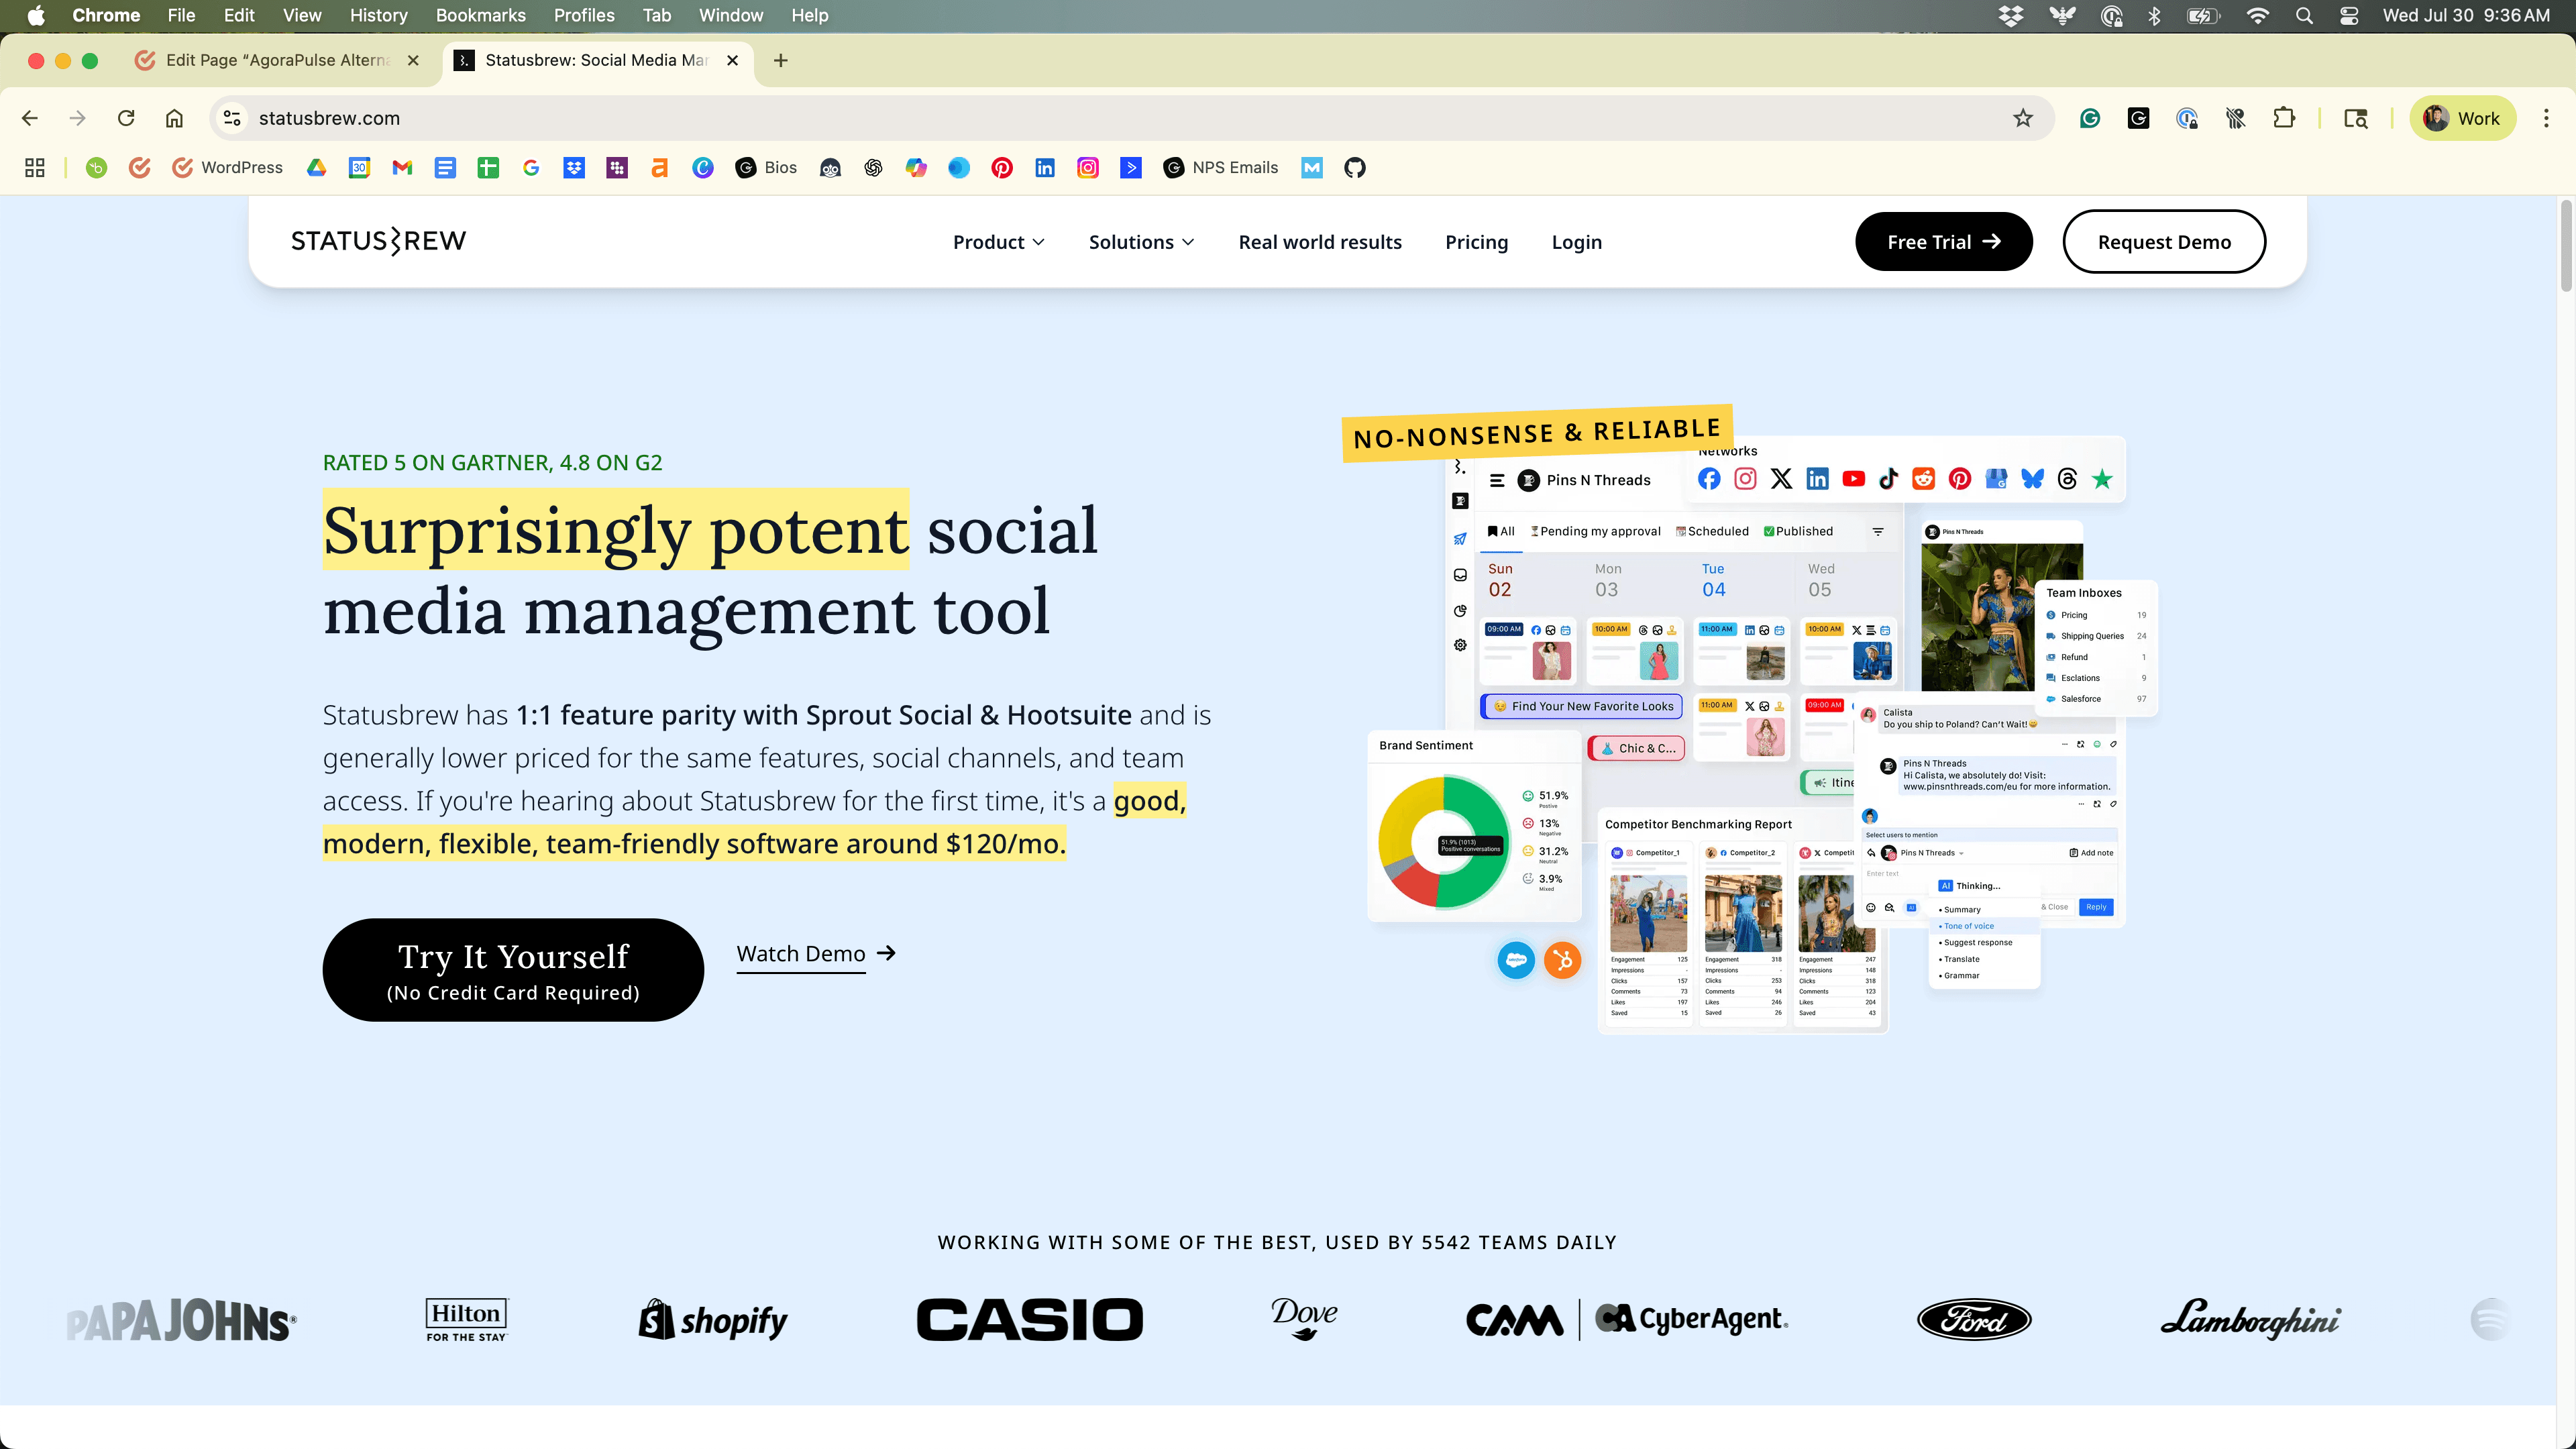The height and width of the screenshot is (1449, 2576).
Task: Open the WordPress bookmark
Action: click(227, 168)
